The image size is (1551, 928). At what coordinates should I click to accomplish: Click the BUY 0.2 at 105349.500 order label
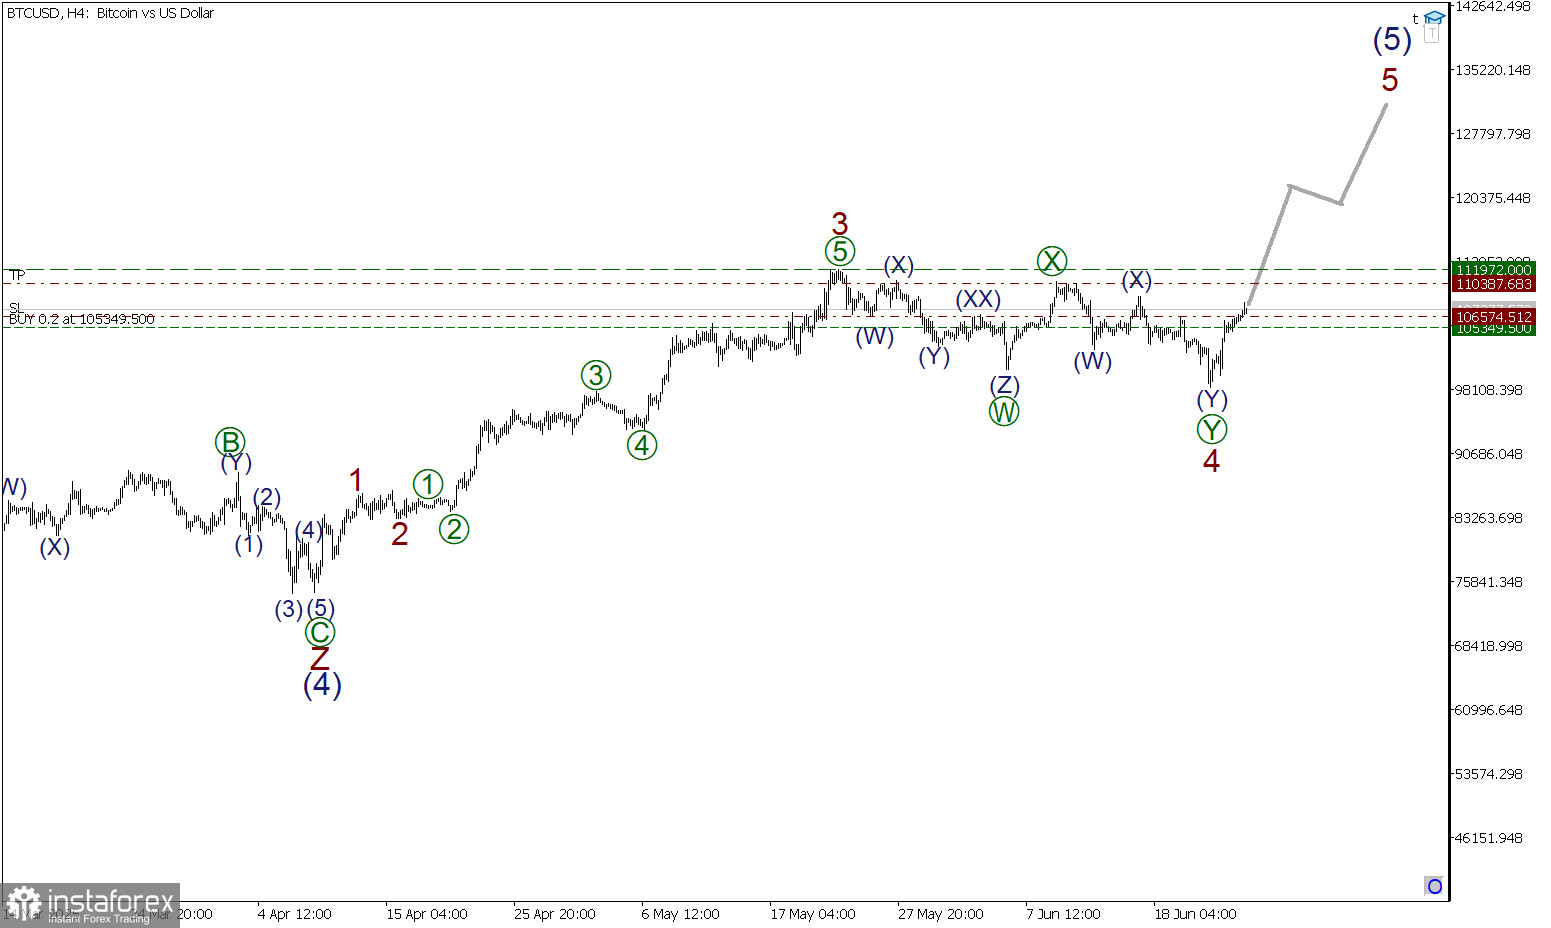pos(82,319)
